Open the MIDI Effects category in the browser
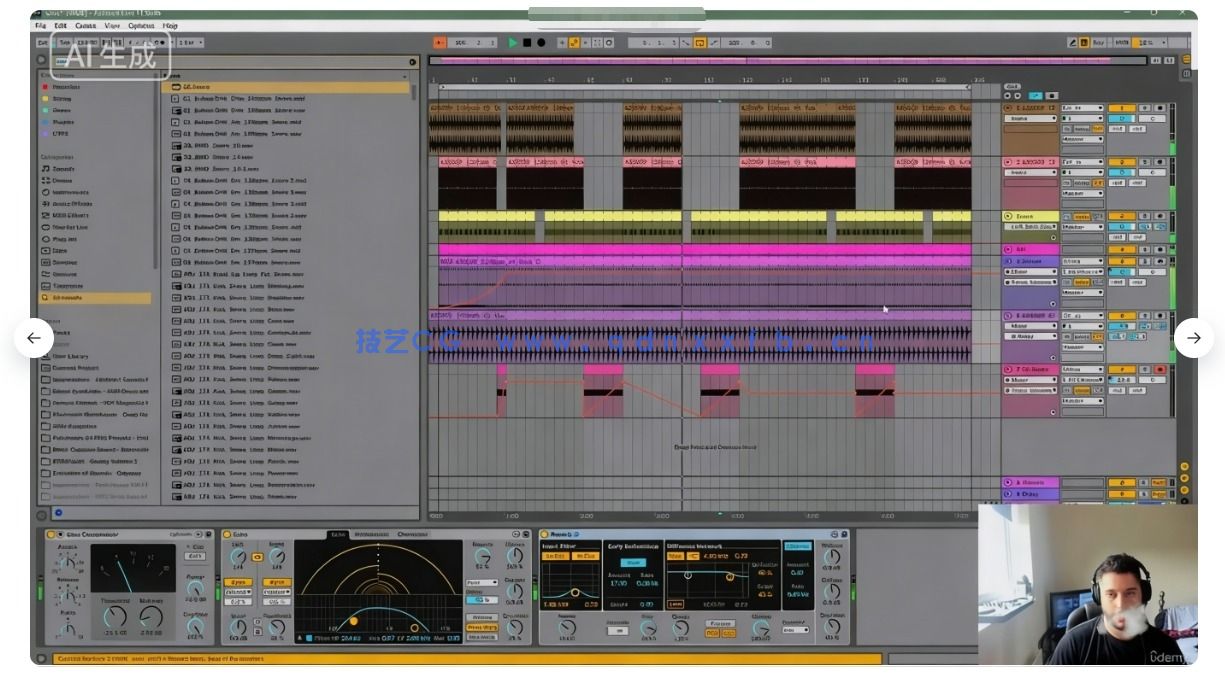Screen dimensions: 1225x684 tap(70, 216)
